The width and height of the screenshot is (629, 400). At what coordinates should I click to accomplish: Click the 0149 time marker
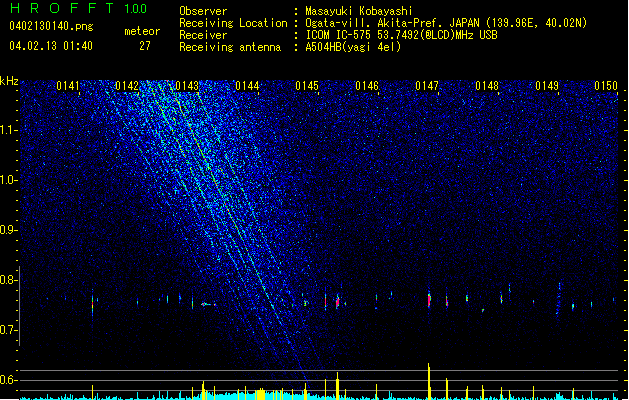547,86
